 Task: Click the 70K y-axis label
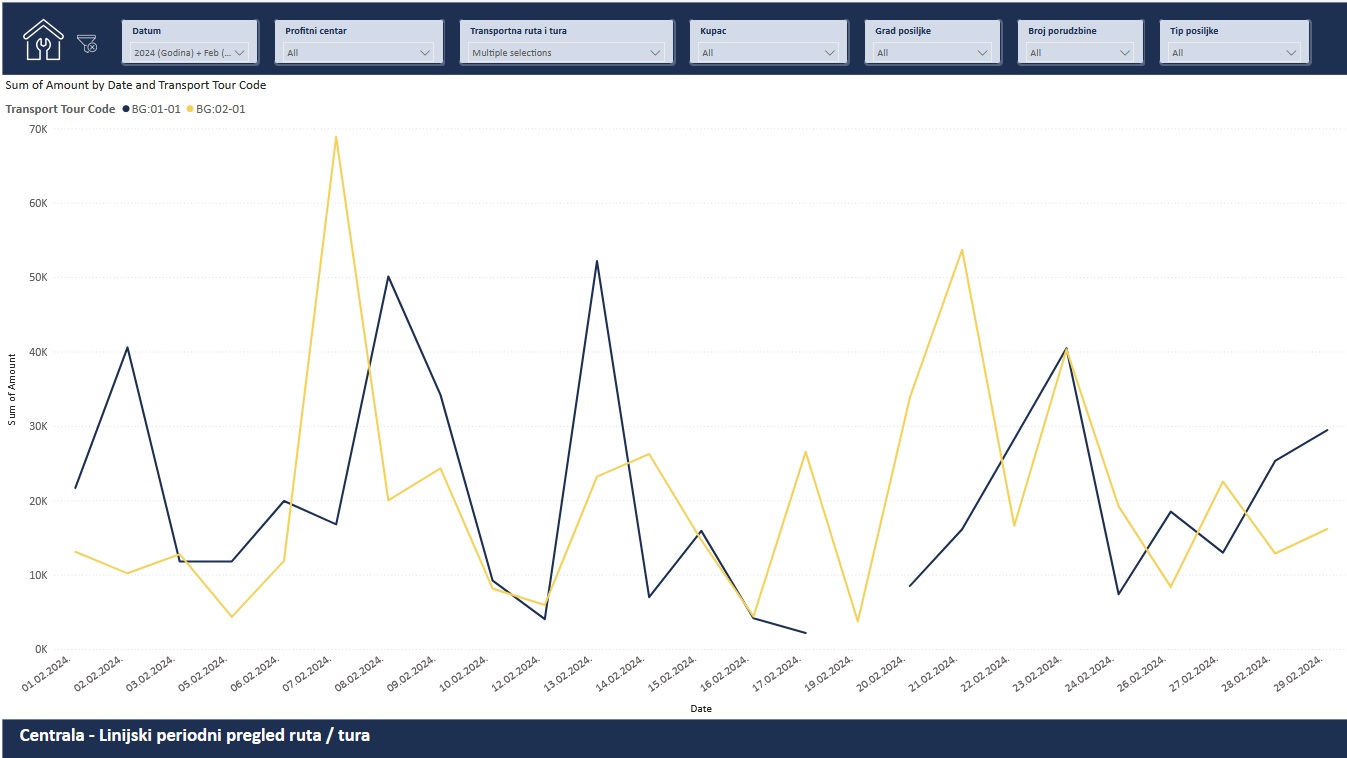pos(39,129)
